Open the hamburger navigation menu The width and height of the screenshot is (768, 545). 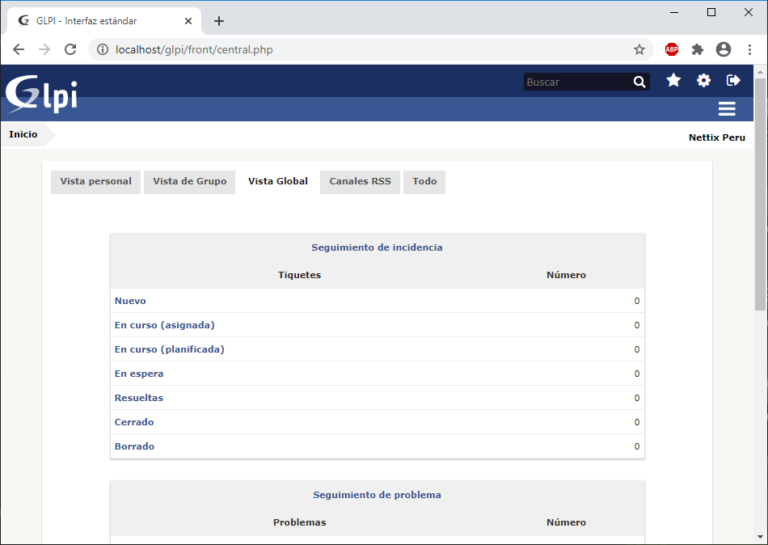tap(727, 109)
